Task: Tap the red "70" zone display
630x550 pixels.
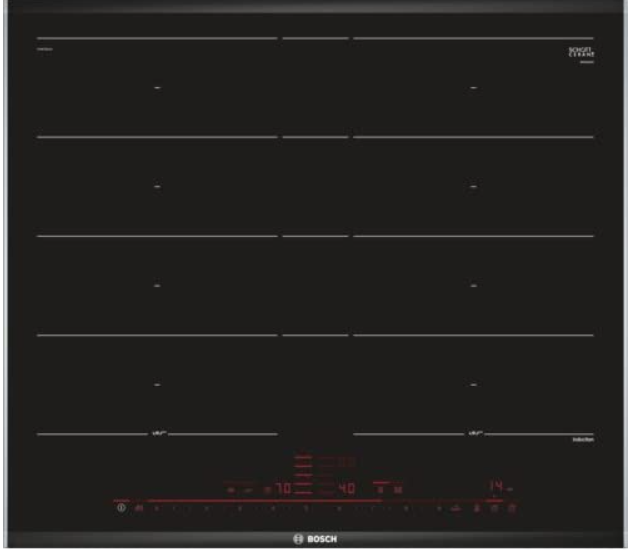Action: click(283, 488)
